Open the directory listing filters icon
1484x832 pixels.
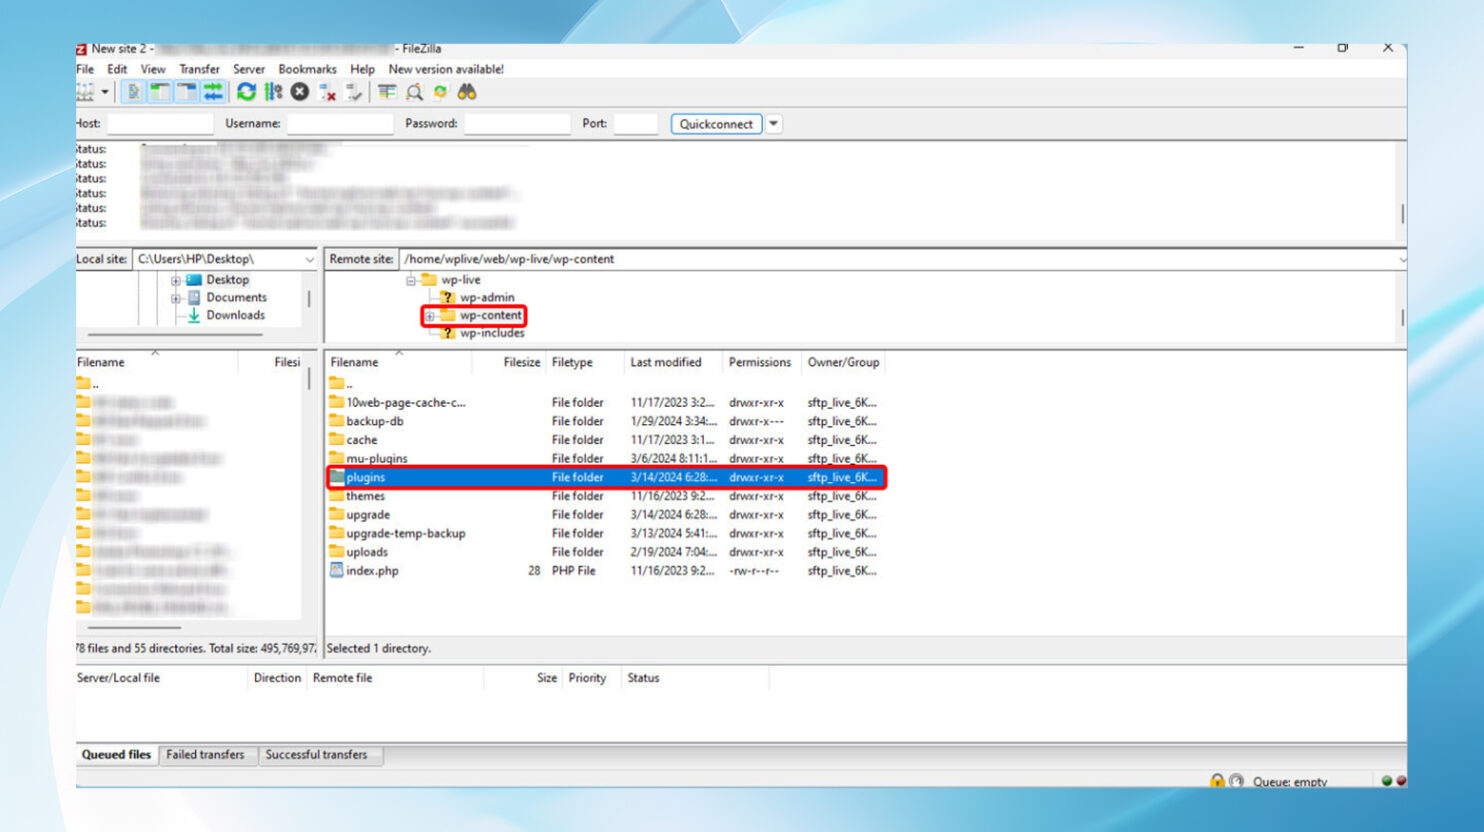click(x=387, y=92)
